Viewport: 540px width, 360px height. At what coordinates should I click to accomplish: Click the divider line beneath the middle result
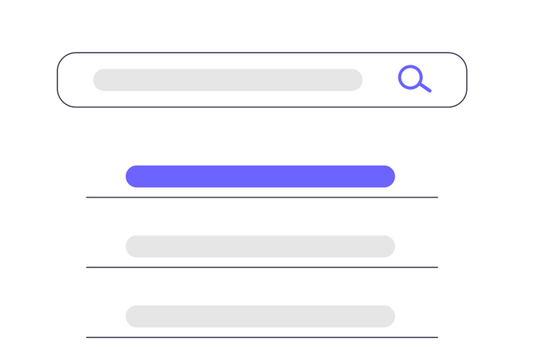[262, 267]
